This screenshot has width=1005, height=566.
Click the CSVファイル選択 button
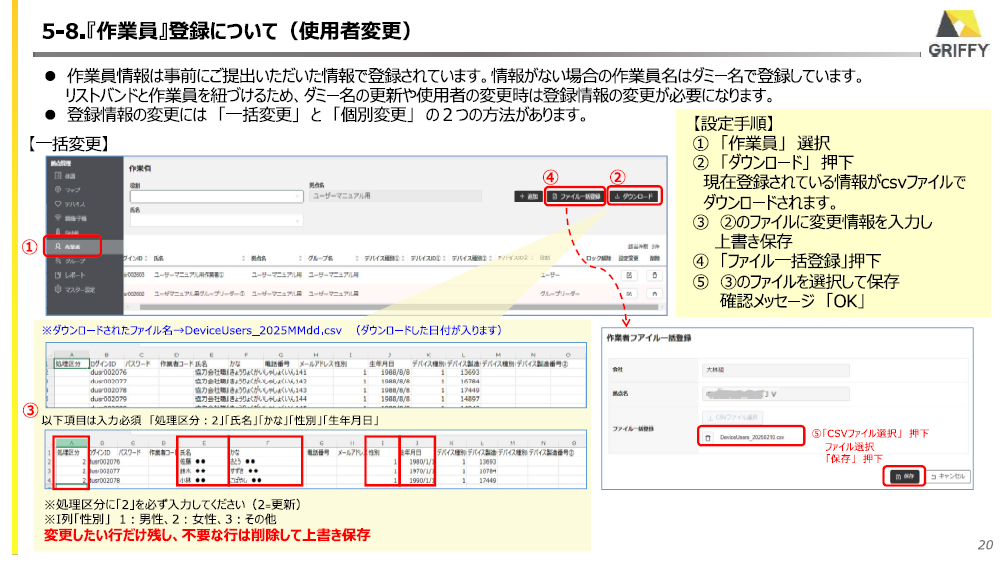[x=733, y=417]
